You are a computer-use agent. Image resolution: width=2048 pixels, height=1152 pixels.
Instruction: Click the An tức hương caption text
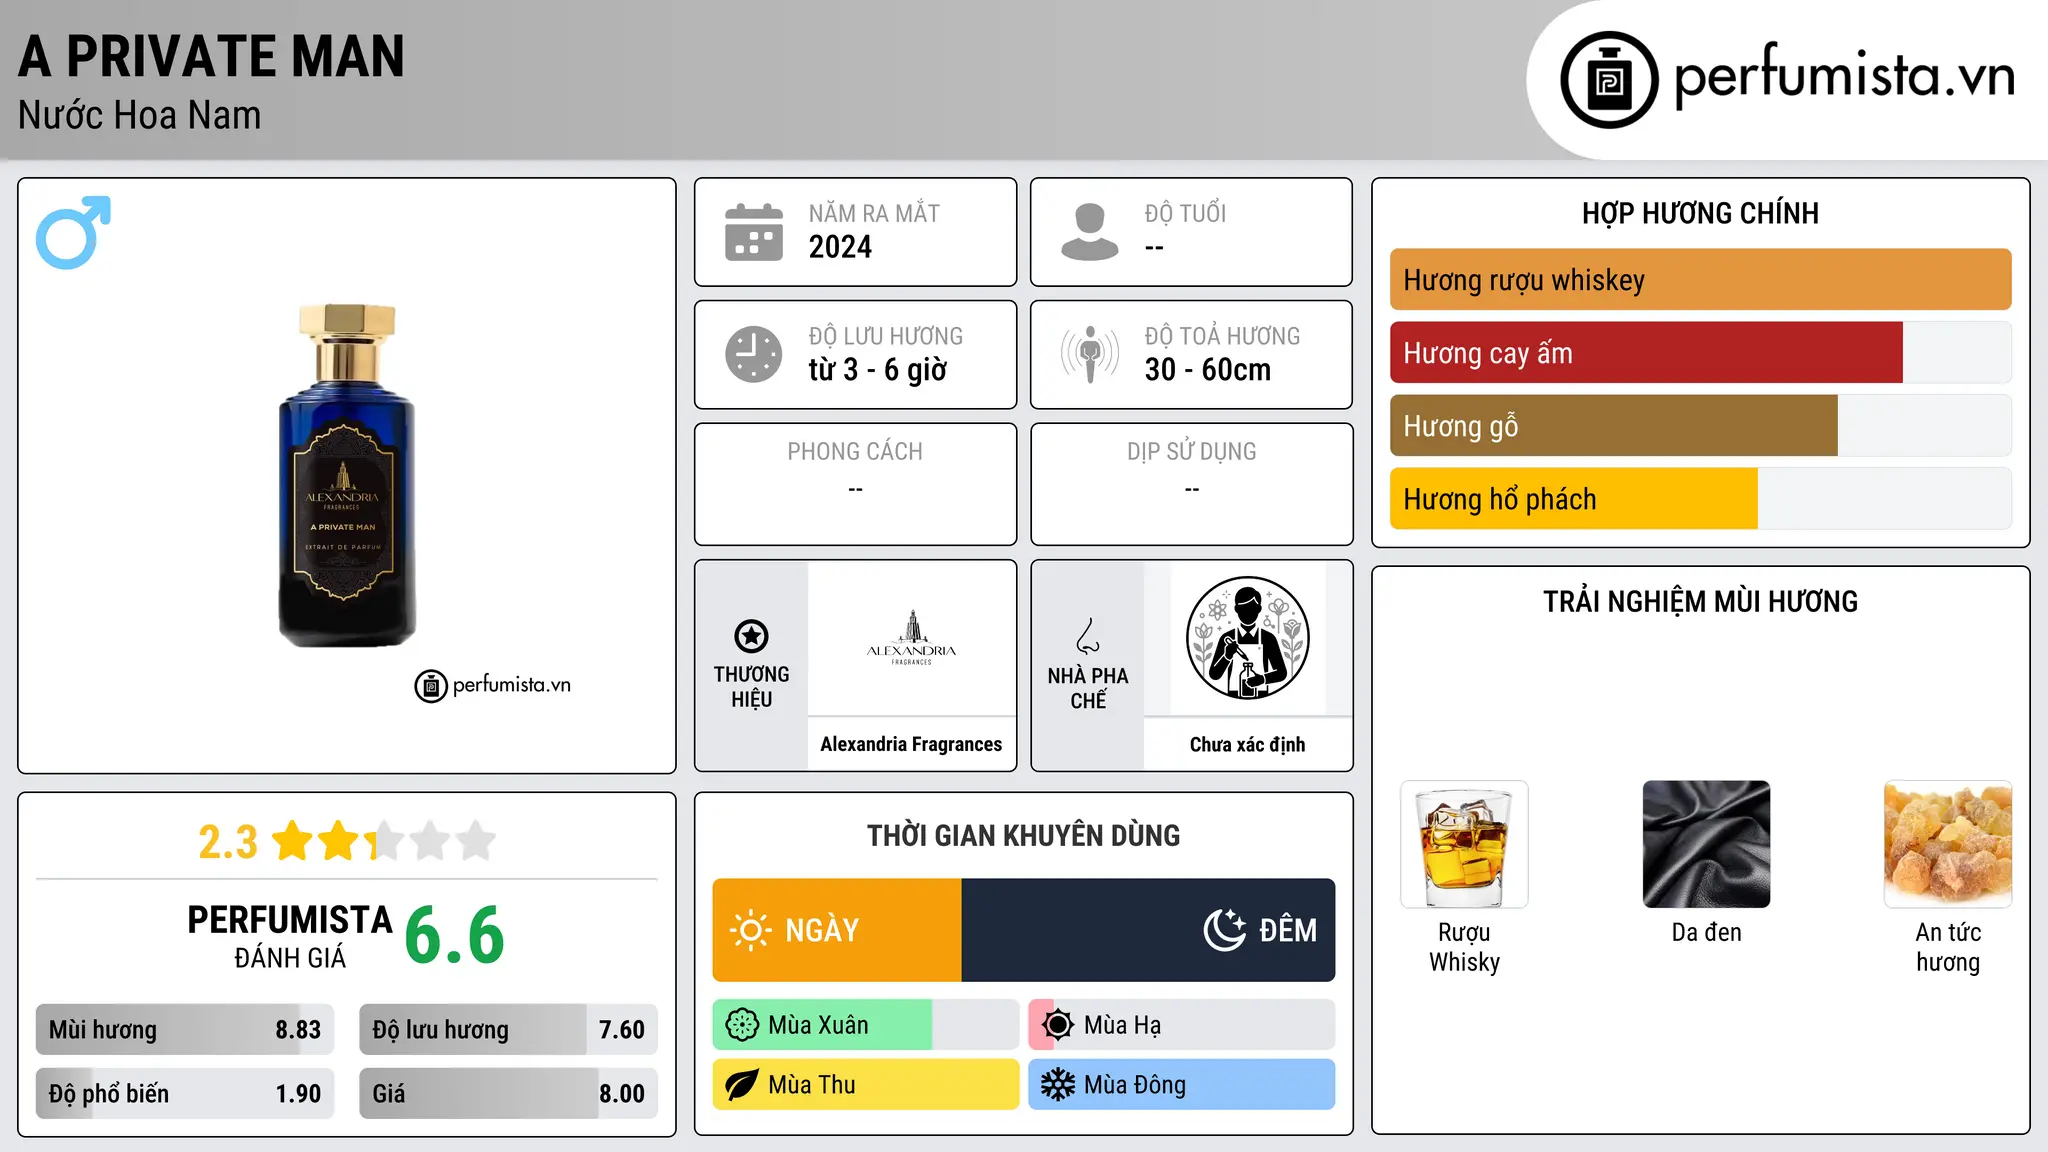pyautogui.click(x=1948, y=947)
